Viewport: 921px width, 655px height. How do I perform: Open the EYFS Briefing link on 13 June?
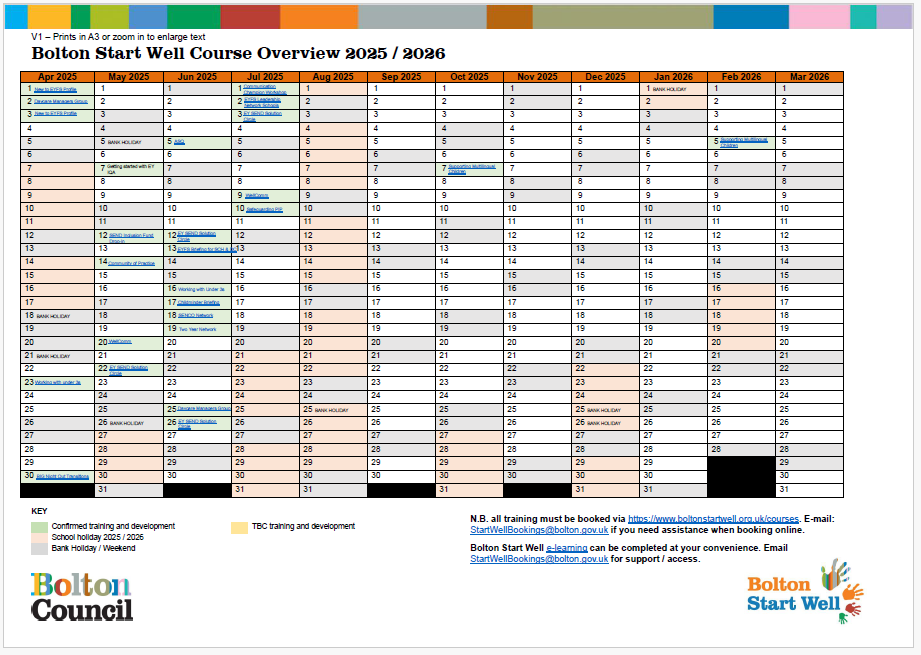click(207, 249)
